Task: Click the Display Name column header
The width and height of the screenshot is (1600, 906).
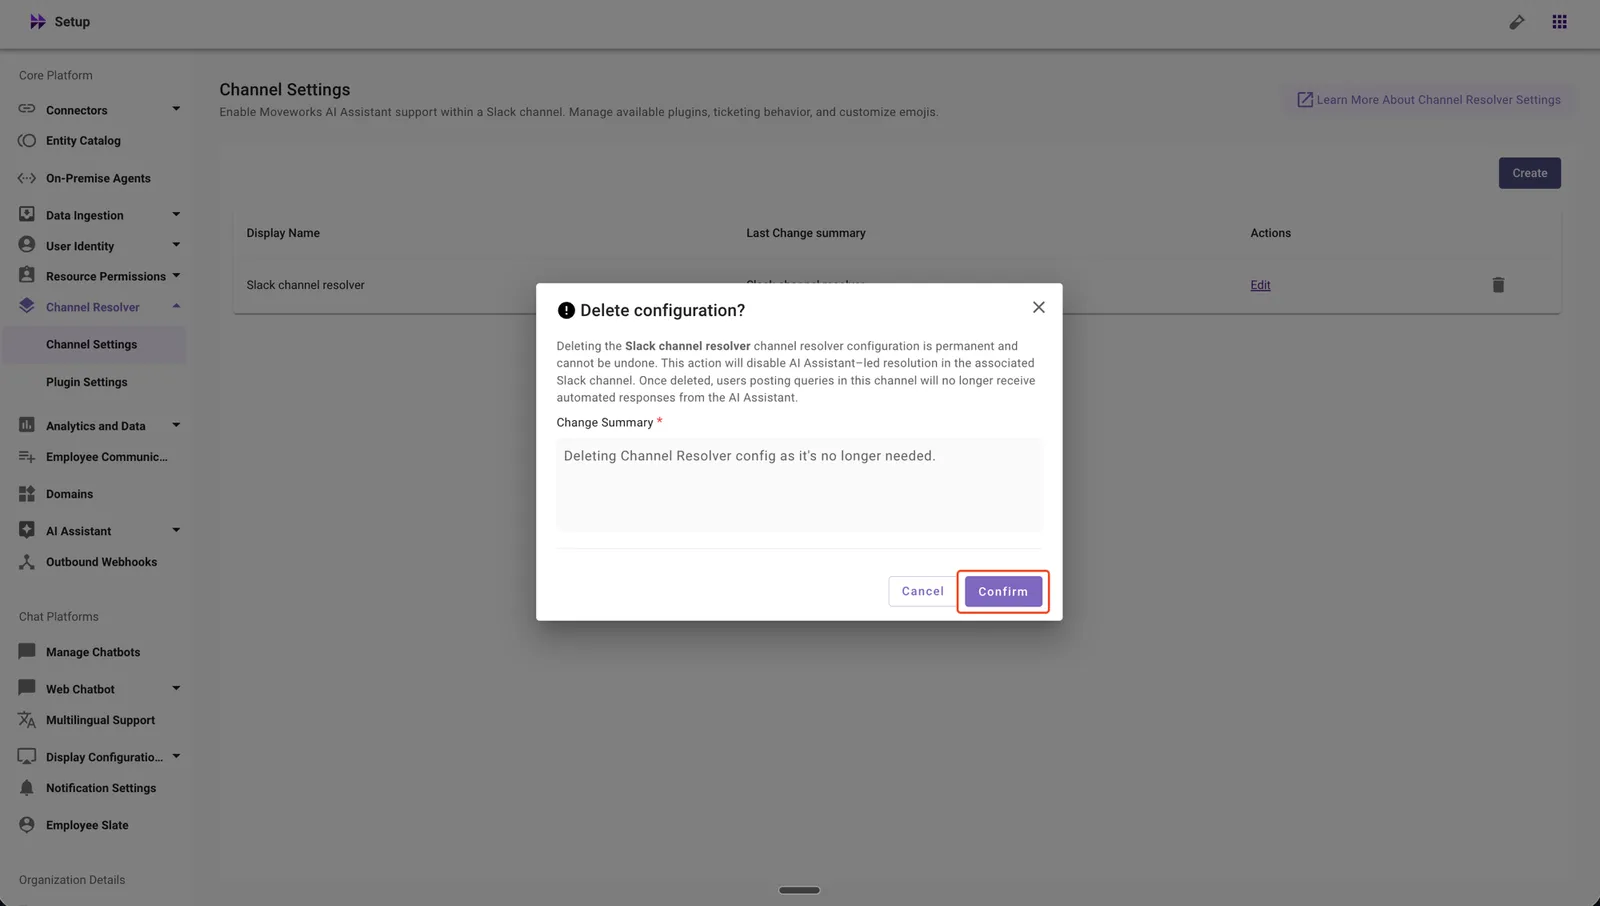Action: click(x=283, y=233)
